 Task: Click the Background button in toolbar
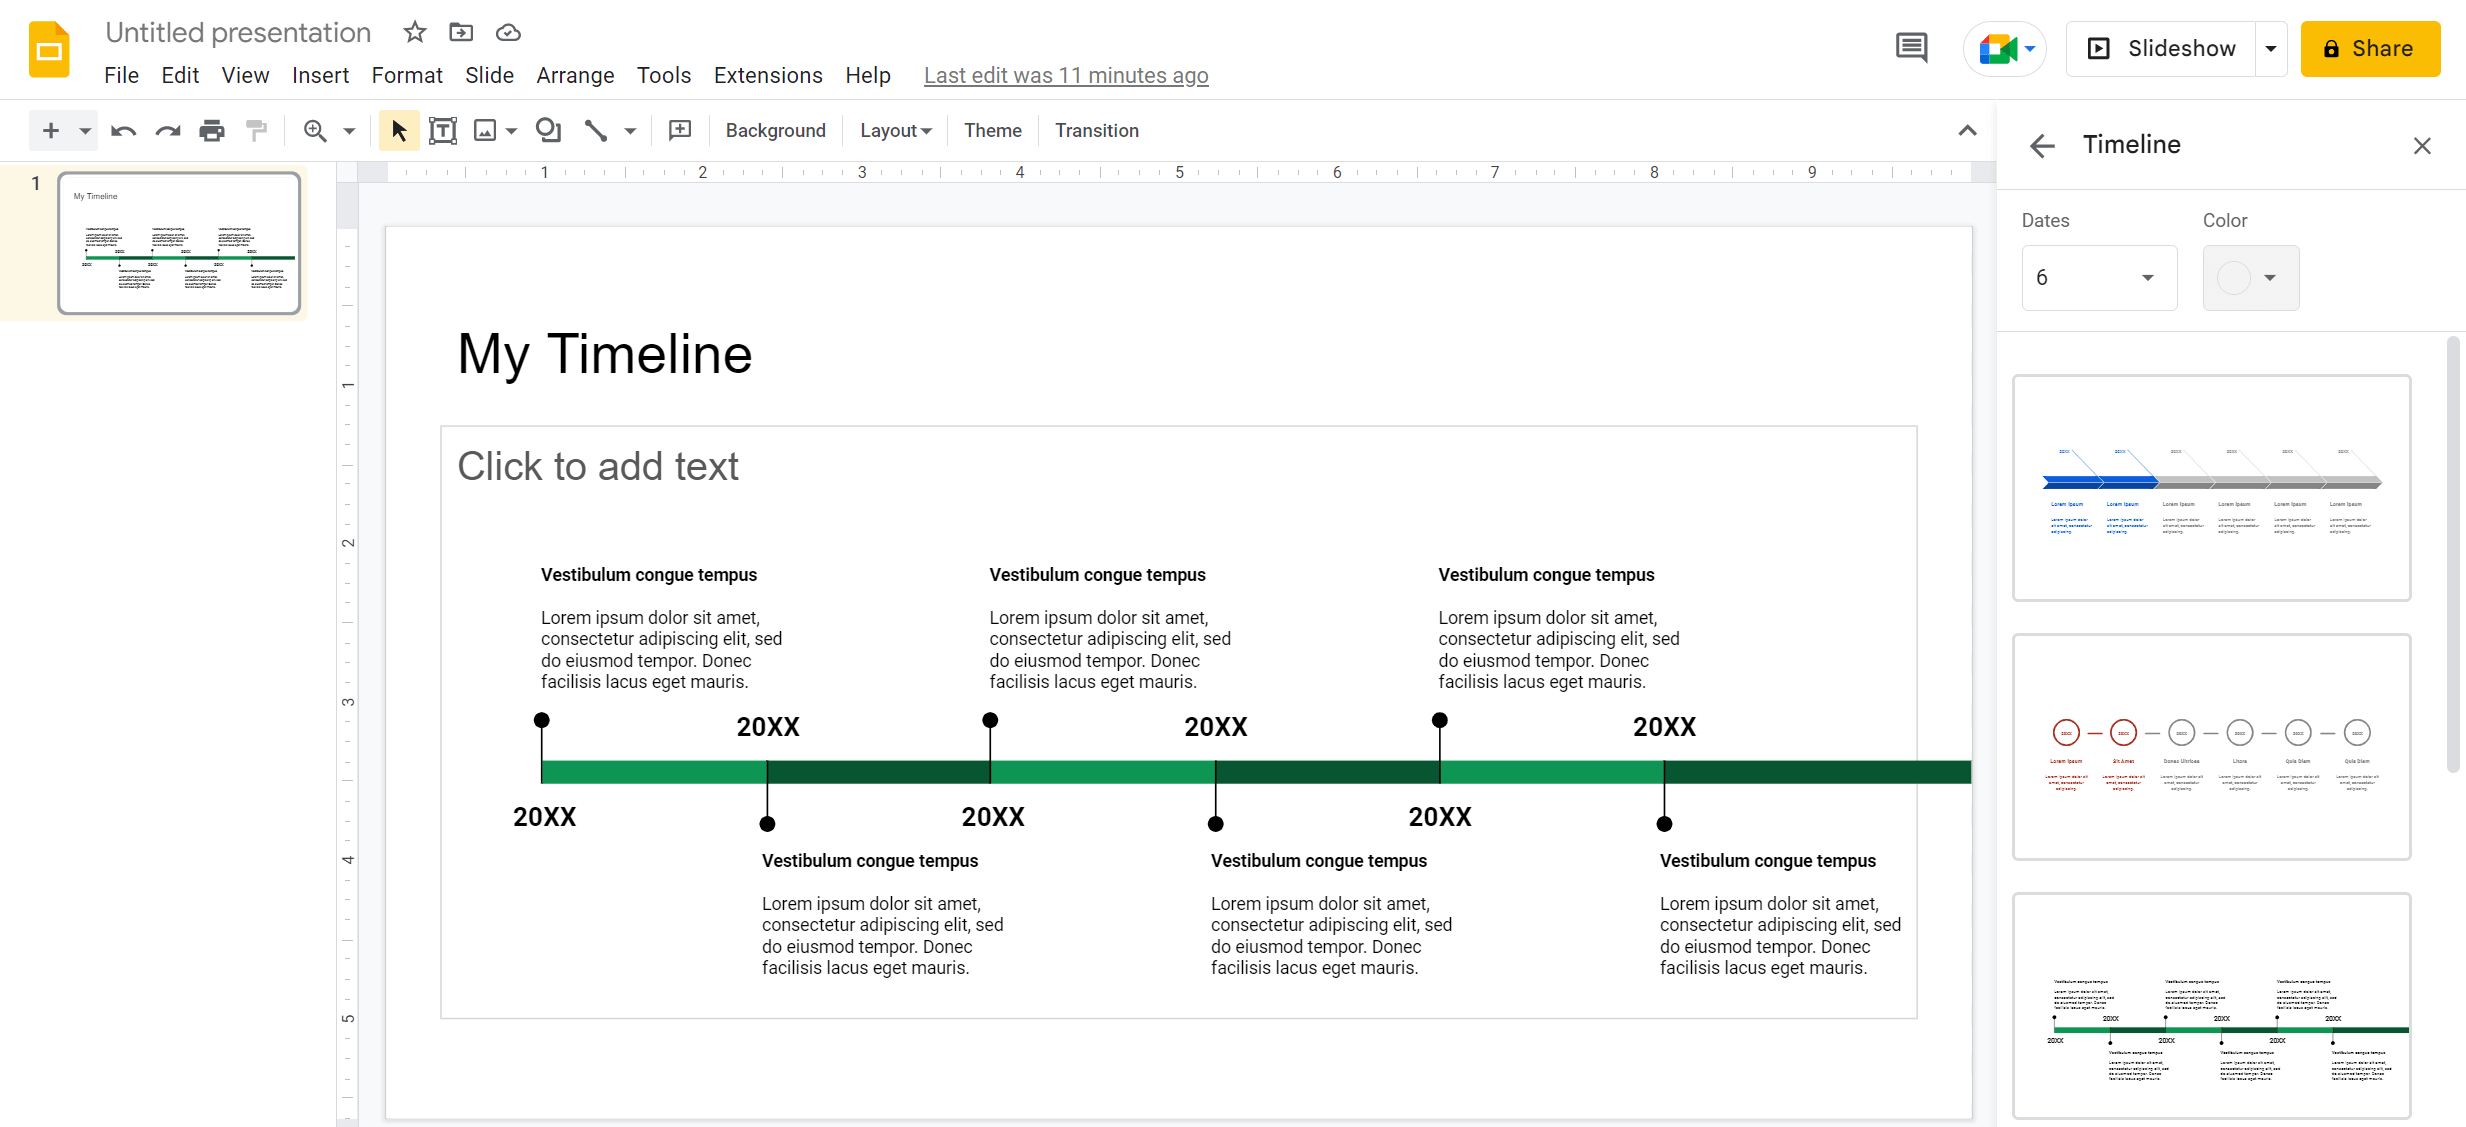774,130
